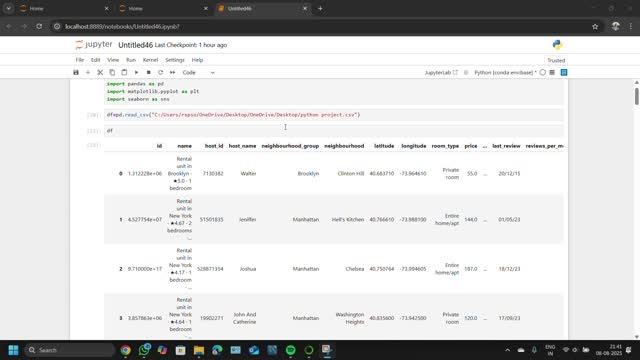Open the Settings menu
This screenshot has width=640, height=360.
coord(175,60)
